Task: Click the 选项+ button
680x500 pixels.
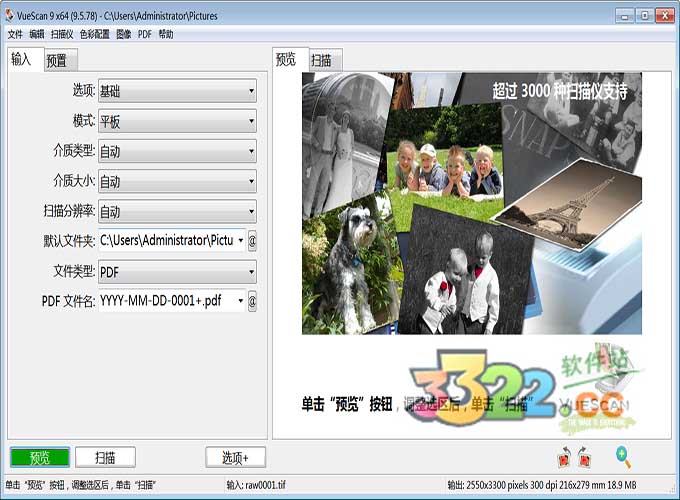Action: pyautogui.click(x=235, y=457)
